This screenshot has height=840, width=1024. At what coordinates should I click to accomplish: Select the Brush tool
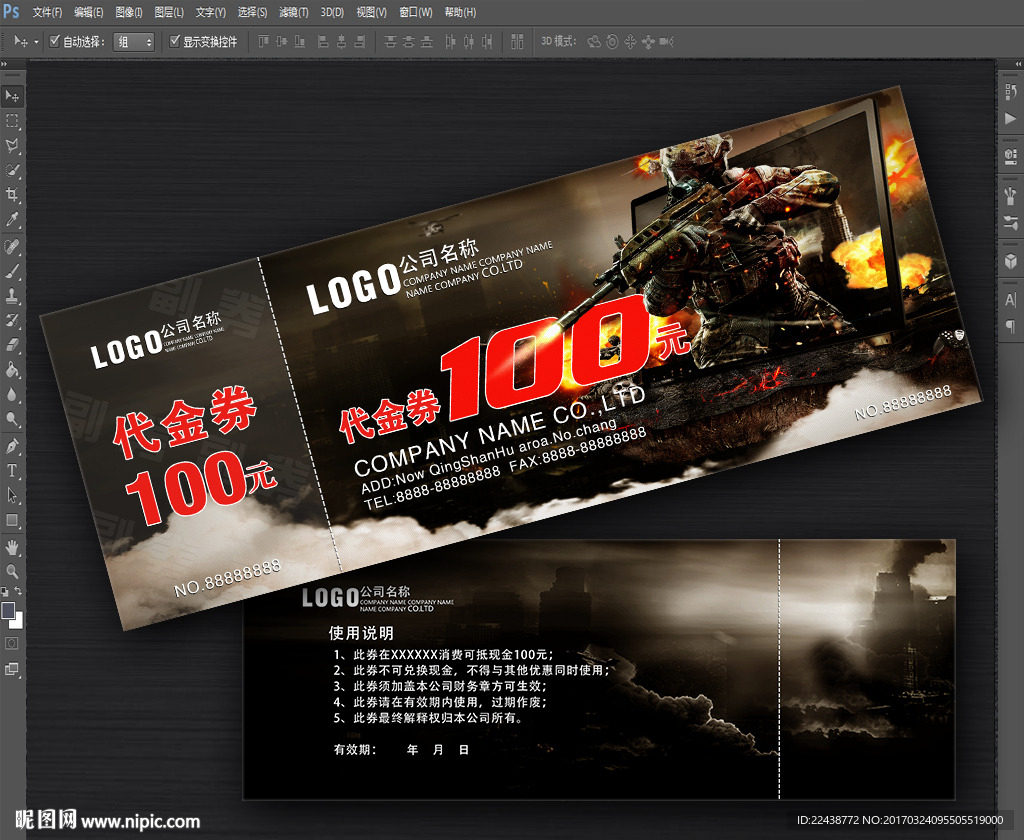(x=12, y=272)
